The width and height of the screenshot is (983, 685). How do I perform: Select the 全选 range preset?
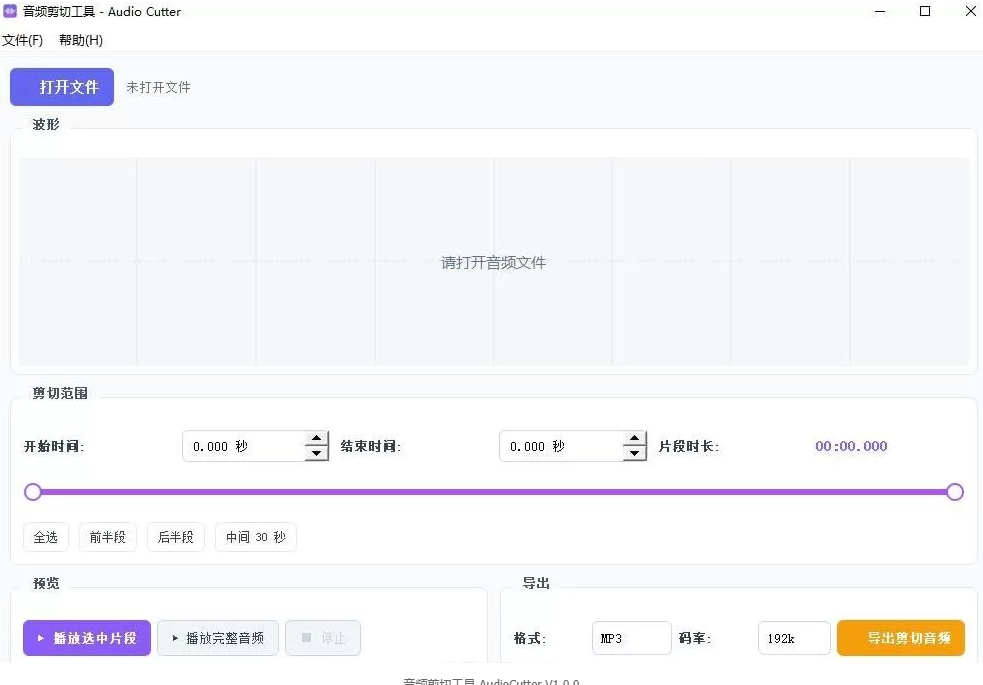46,537
